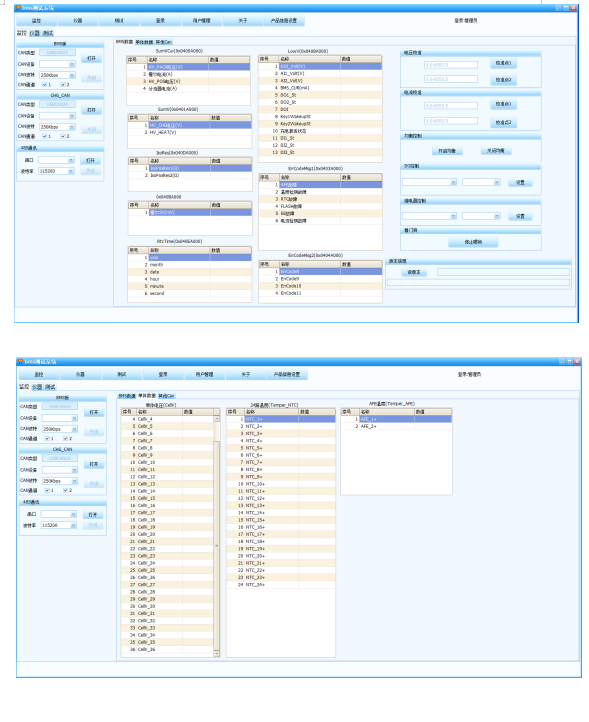Toggle CHG_CAN channel 2 checkbox, lower window

point(65,491)
